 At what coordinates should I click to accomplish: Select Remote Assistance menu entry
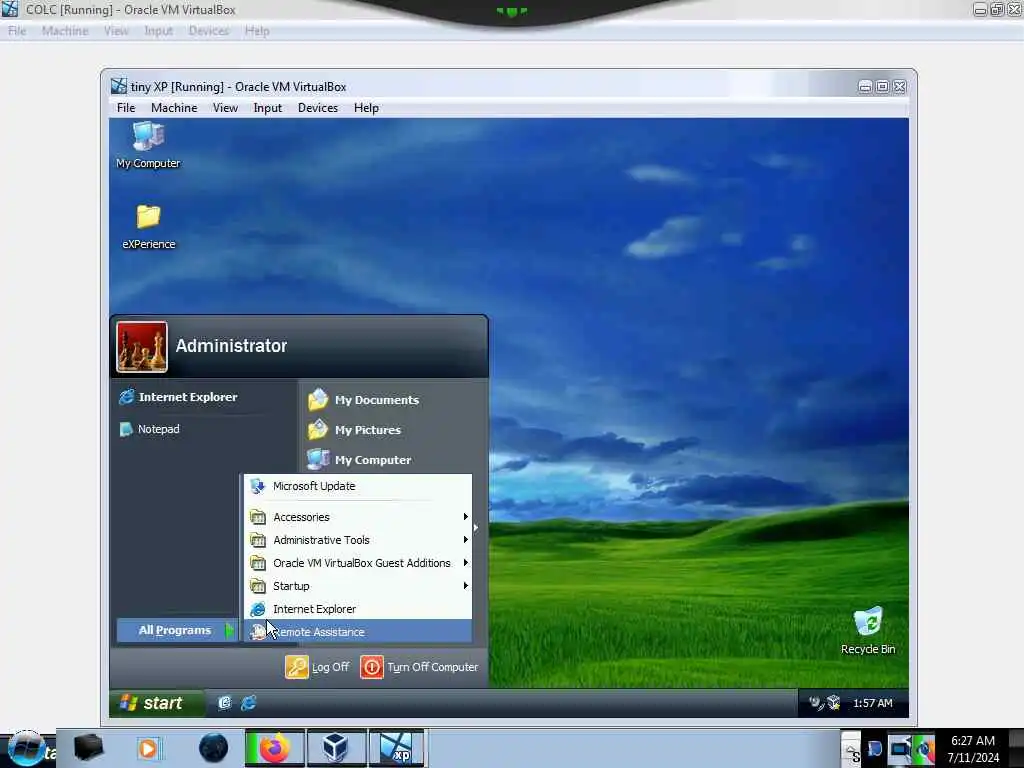pyautogui.click(x=358, y=632)
